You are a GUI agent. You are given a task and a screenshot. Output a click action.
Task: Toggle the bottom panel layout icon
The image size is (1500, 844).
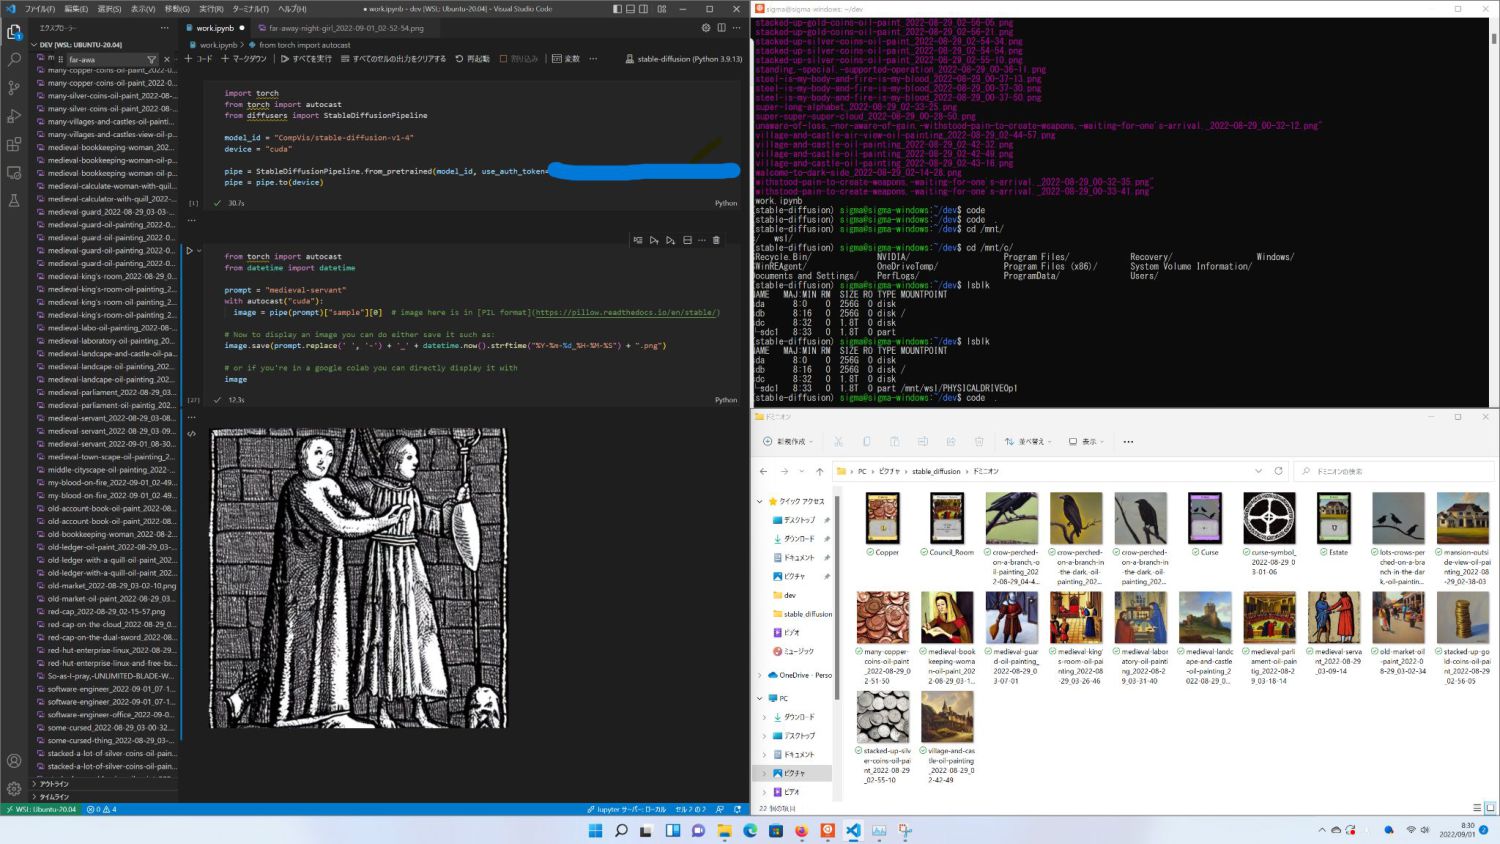[x=630, y=9]
